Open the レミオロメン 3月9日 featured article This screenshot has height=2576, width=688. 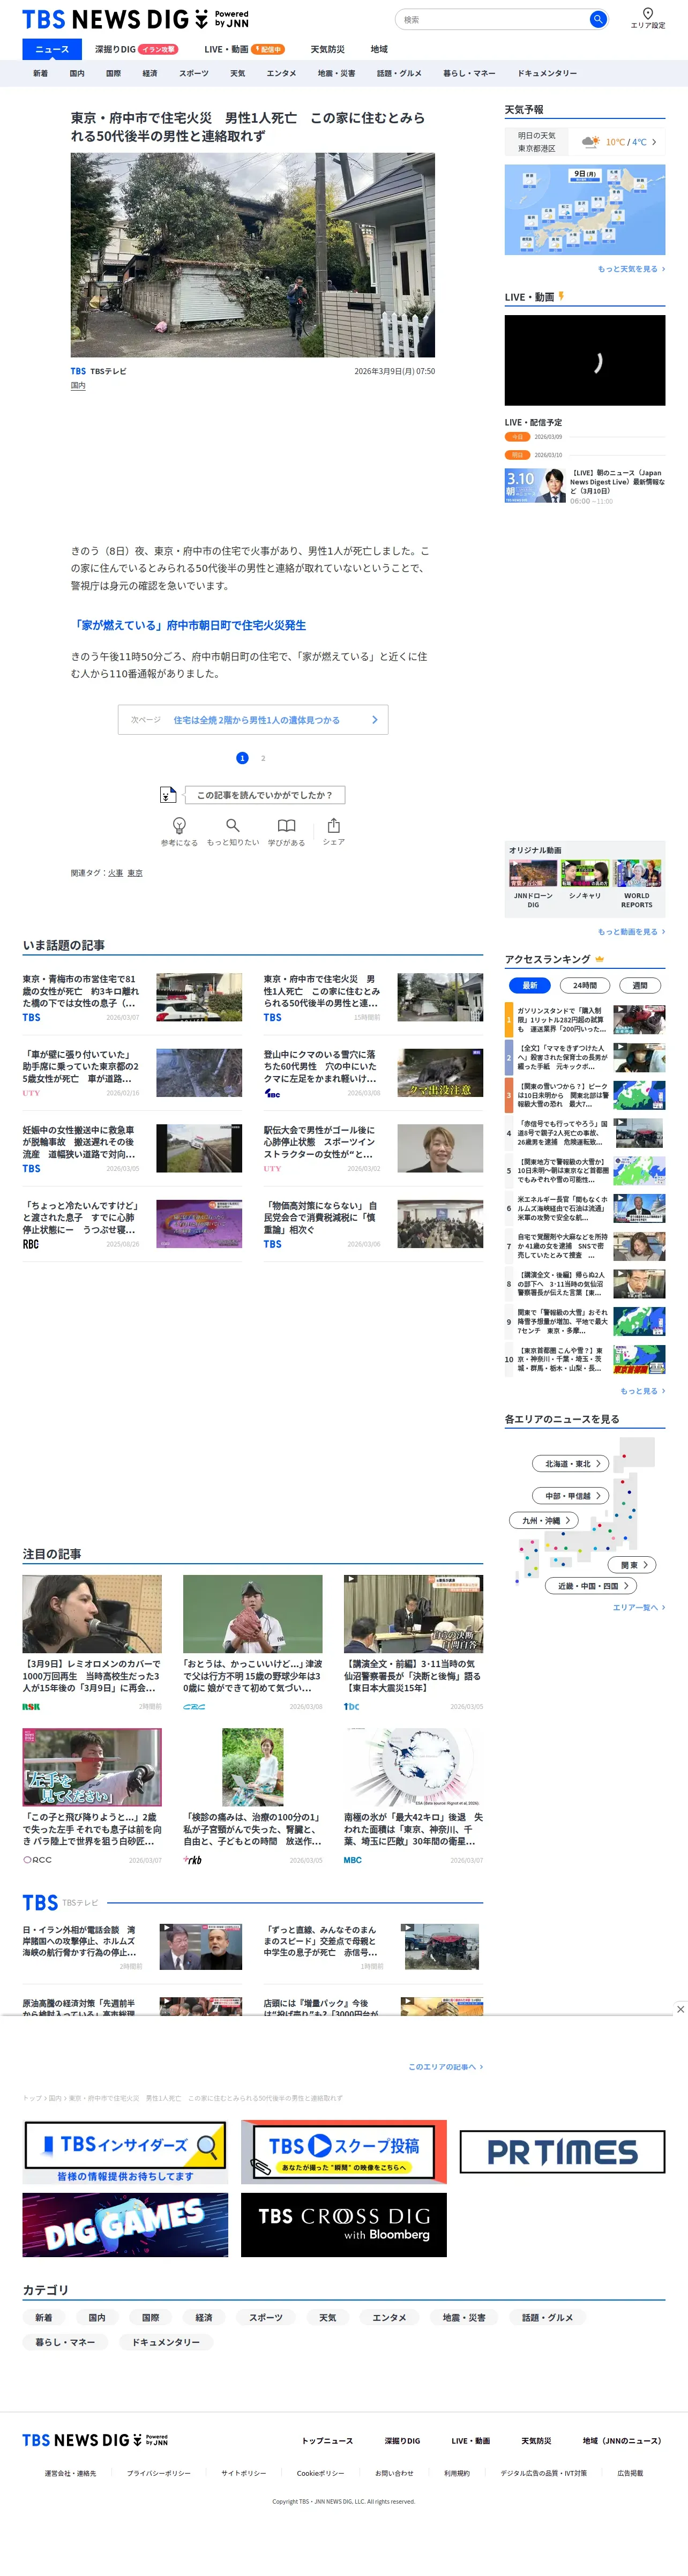coord(92,1643)
